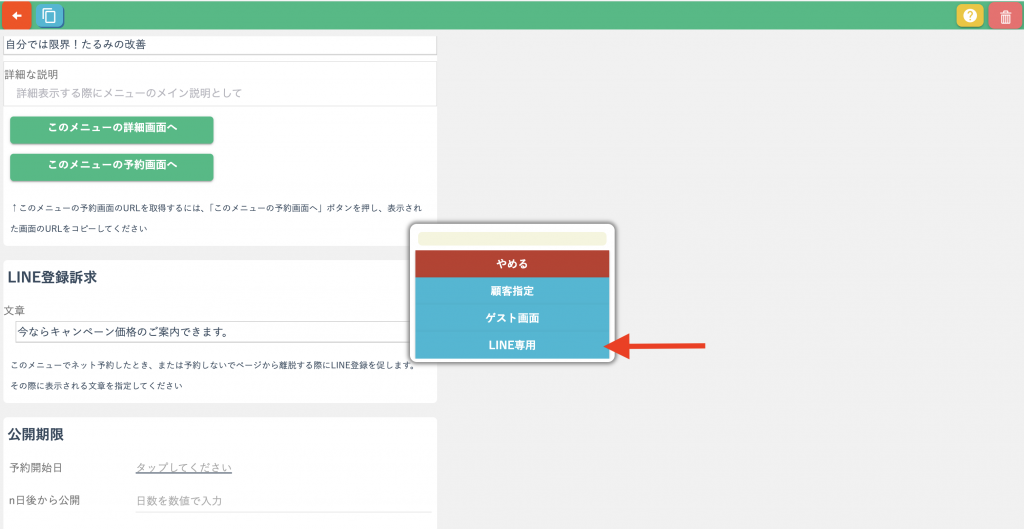Click the 予約開始日 label

(x=38, y=468)
